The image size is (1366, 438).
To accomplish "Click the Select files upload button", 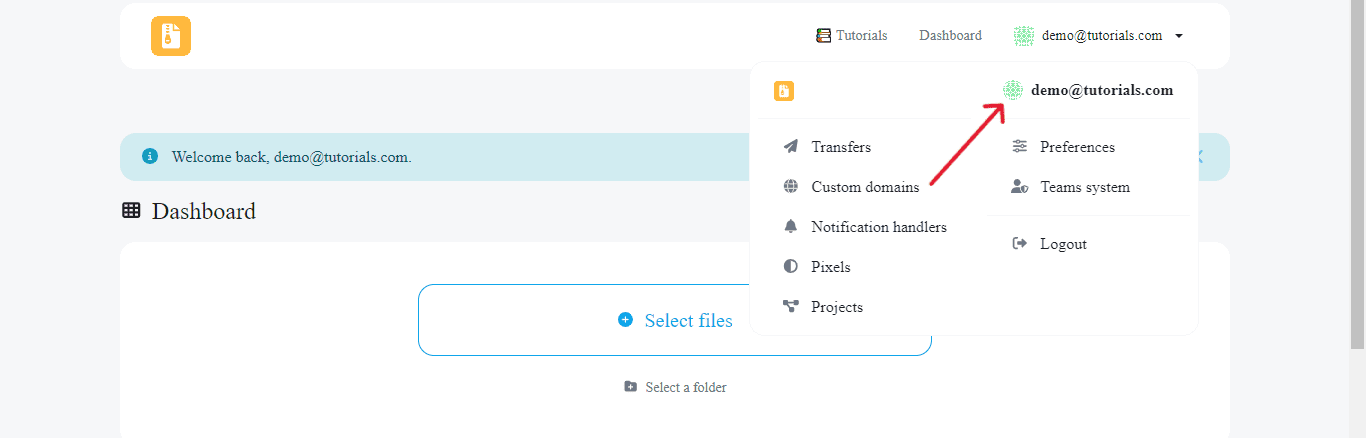I will pyautogui.click(x=675, y=320).
